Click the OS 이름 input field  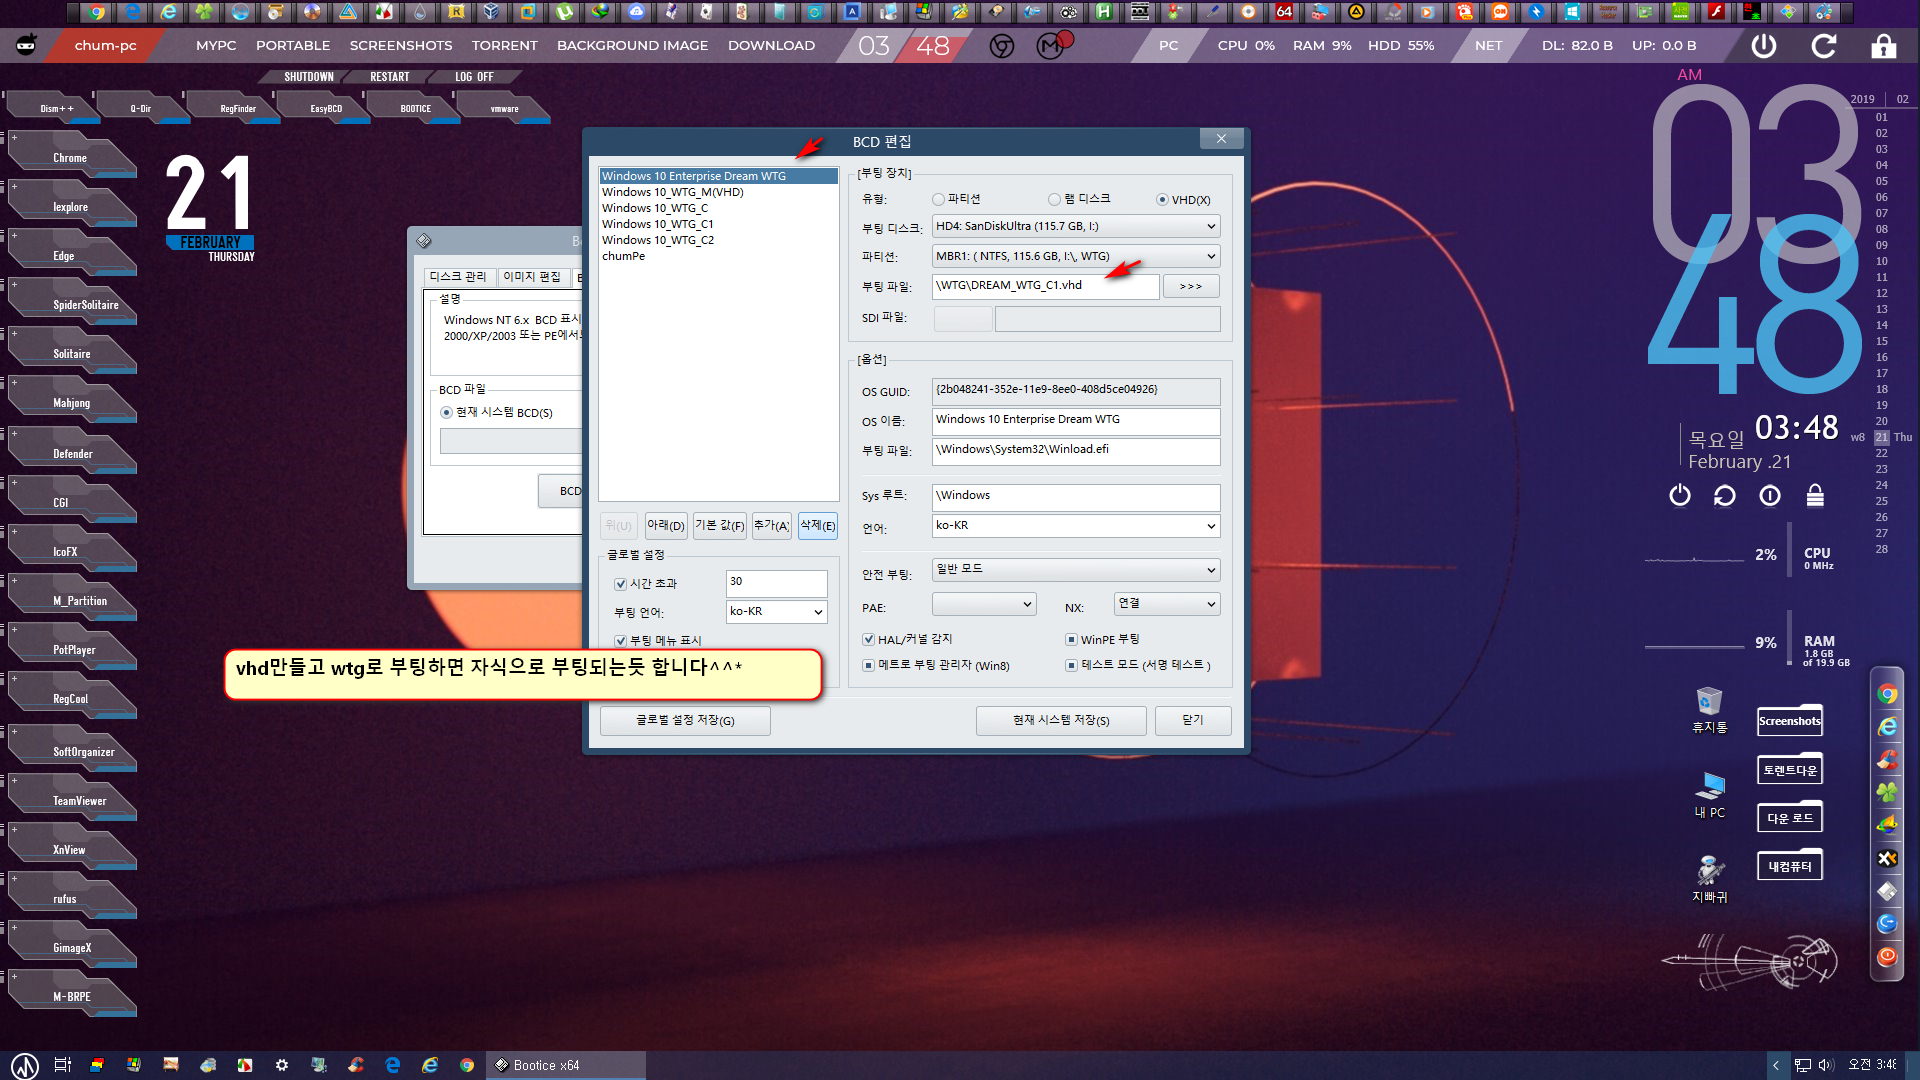(x=1076, y=421)
